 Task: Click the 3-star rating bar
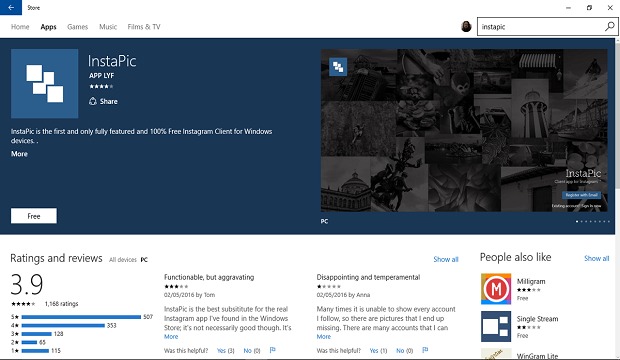(x=36, y=334)
